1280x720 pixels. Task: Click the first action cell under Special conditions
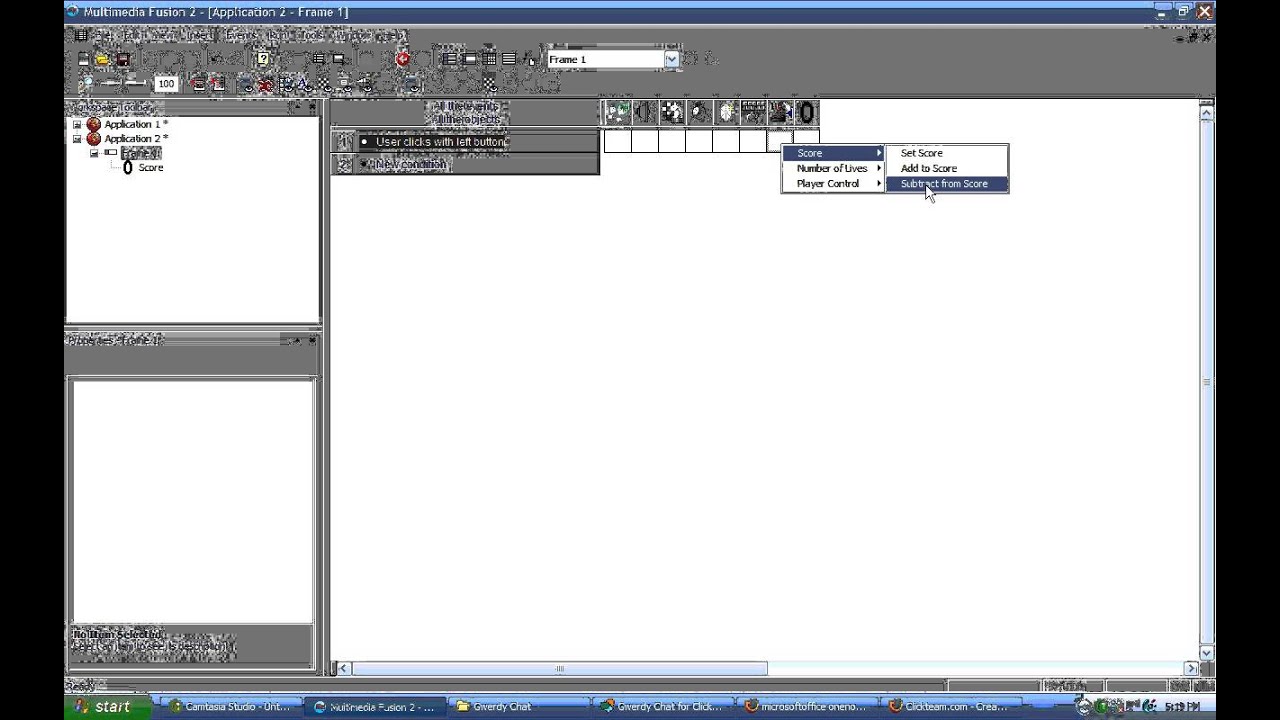coord(617,141)
